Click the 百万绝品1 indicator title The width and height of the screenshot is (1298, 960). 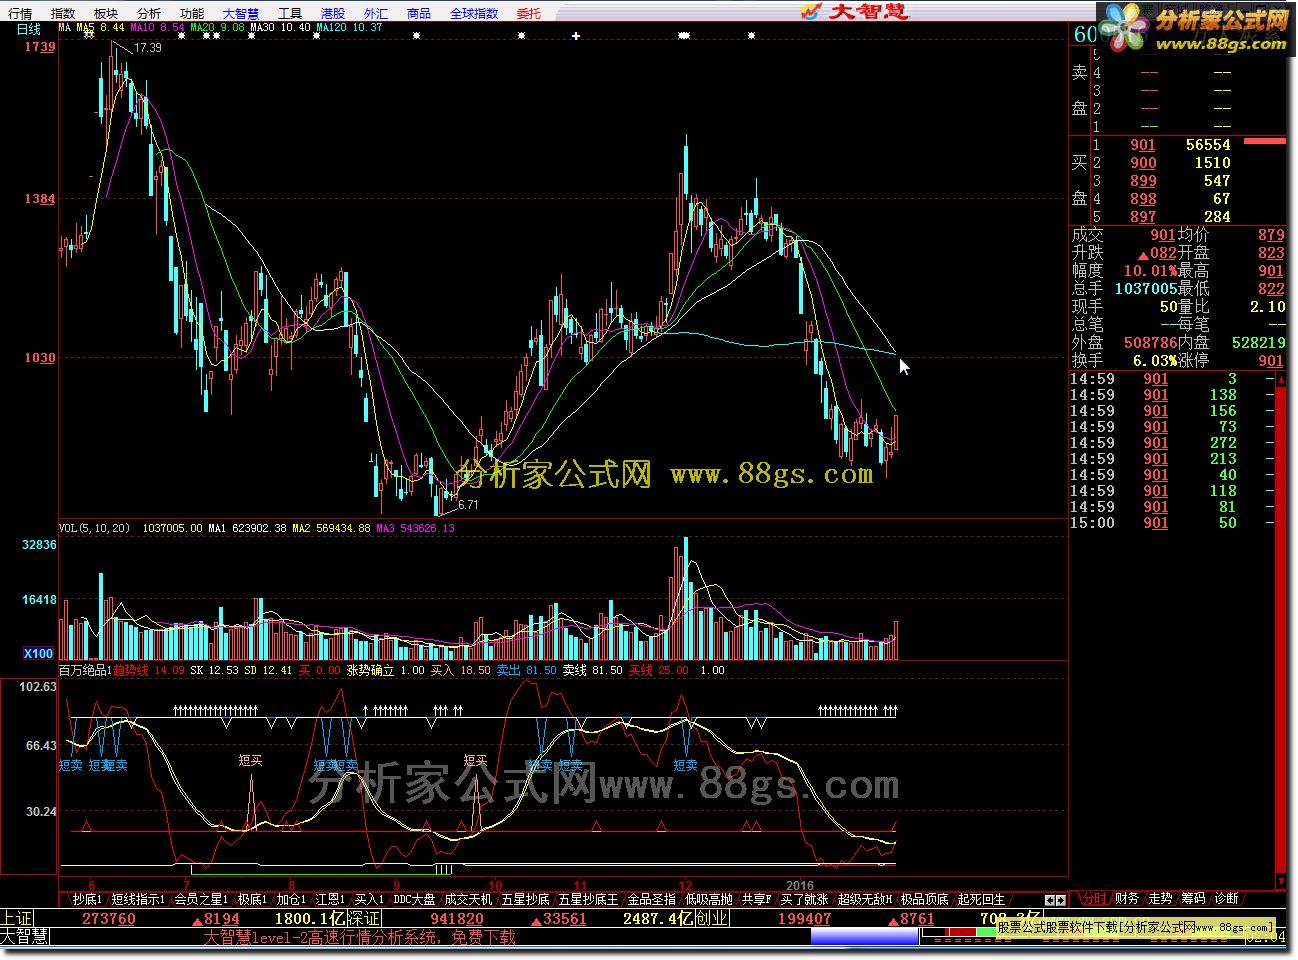[x=84, y=670]
